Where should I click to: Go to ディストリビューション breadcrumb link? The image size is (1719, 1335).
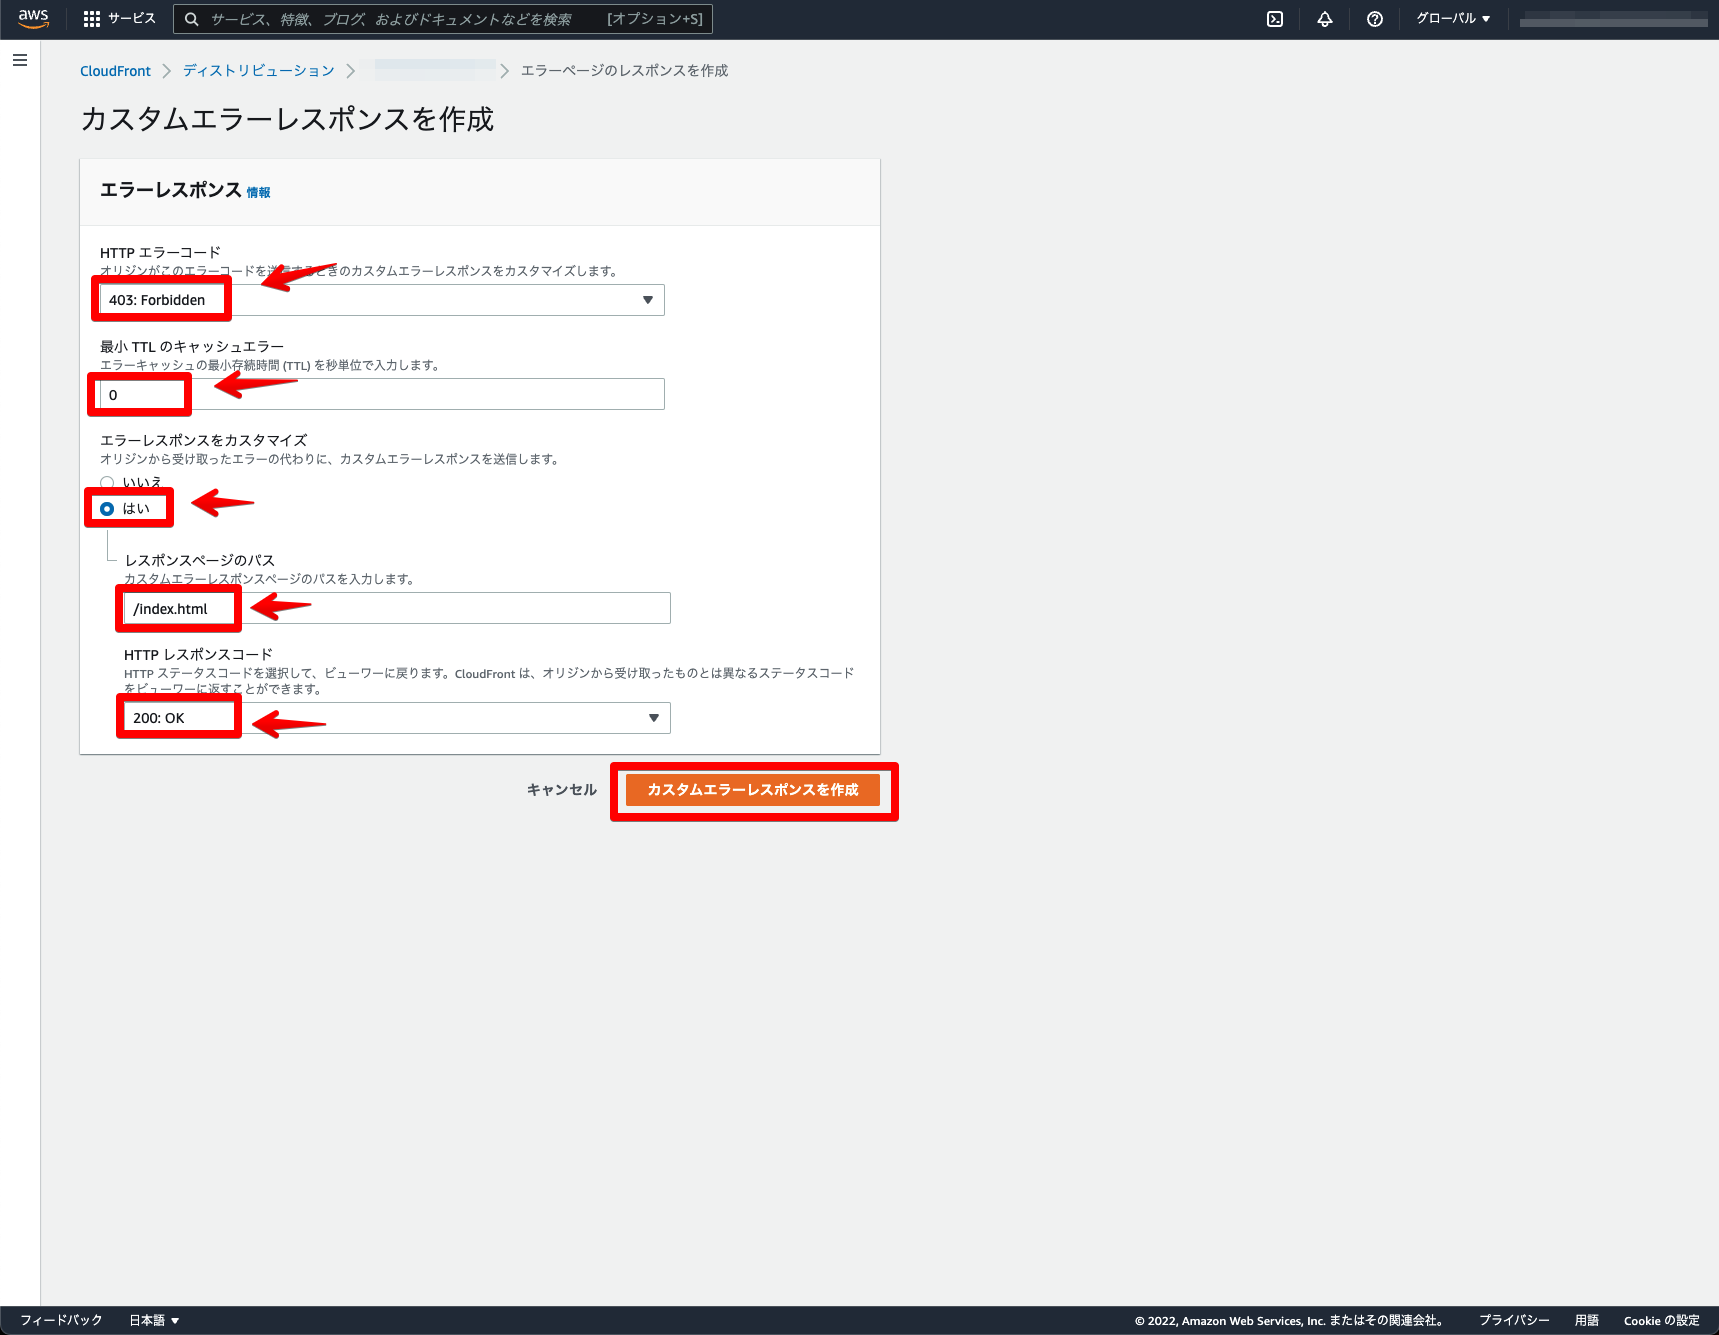(x=258, y=71)
